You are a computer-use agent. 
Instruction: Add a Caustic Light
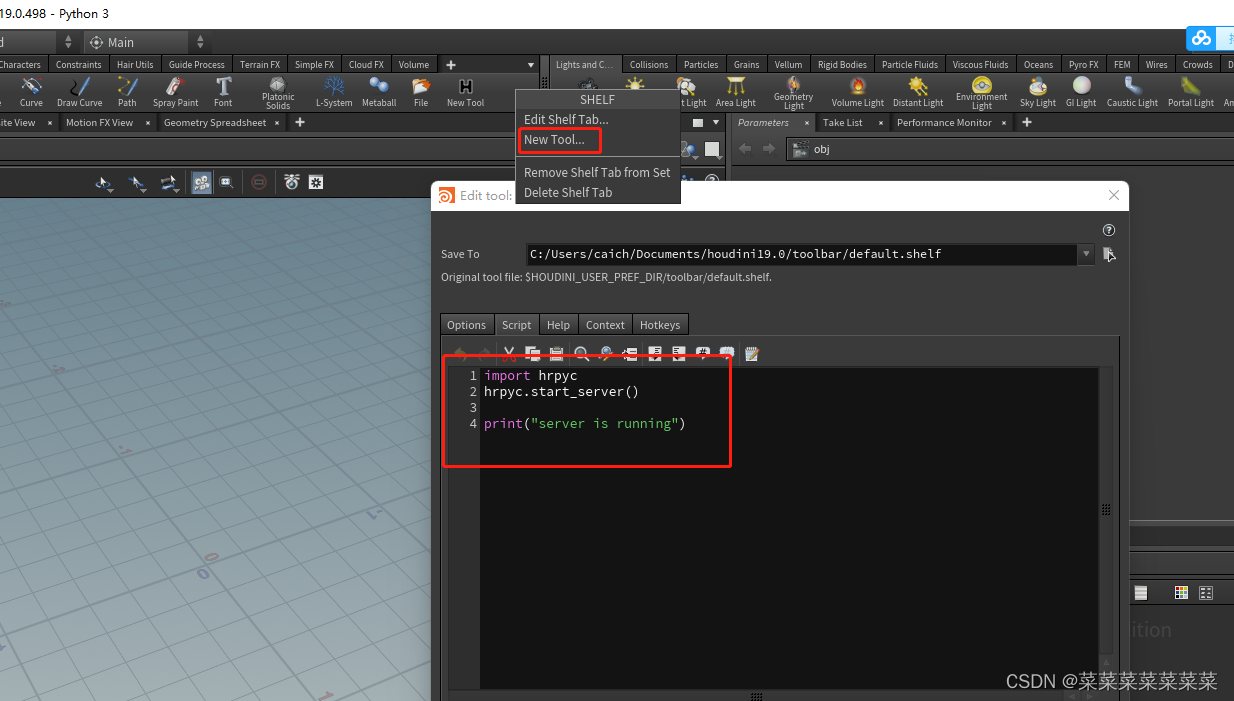[1133, 92]
